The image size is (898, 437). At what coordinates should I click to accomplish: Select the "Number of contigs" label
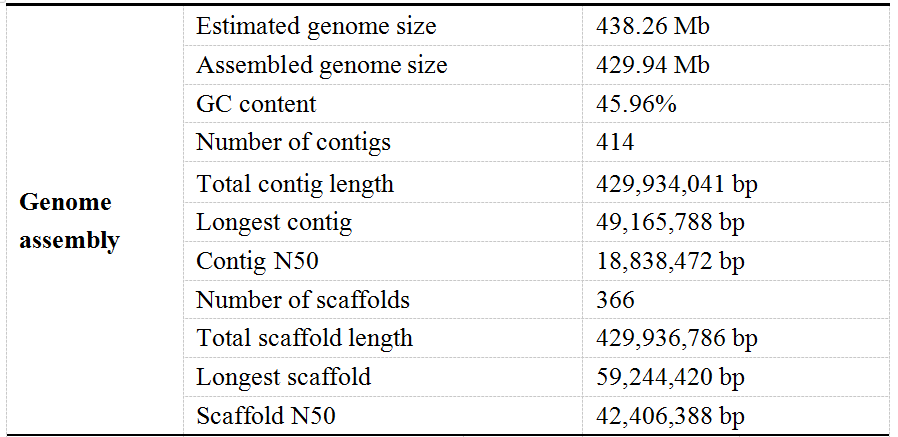293,142
